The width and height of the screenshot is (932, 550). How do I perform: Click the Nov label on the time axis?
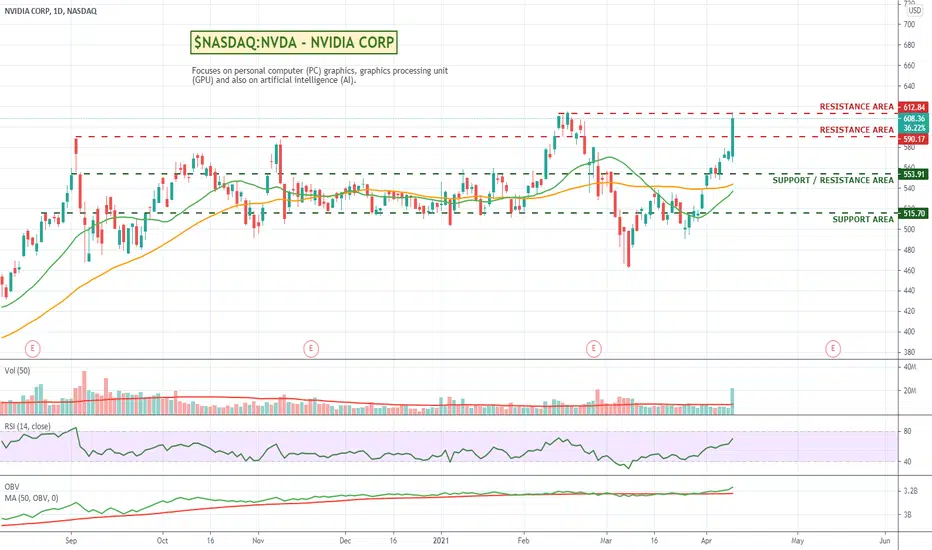pos(258,540)
